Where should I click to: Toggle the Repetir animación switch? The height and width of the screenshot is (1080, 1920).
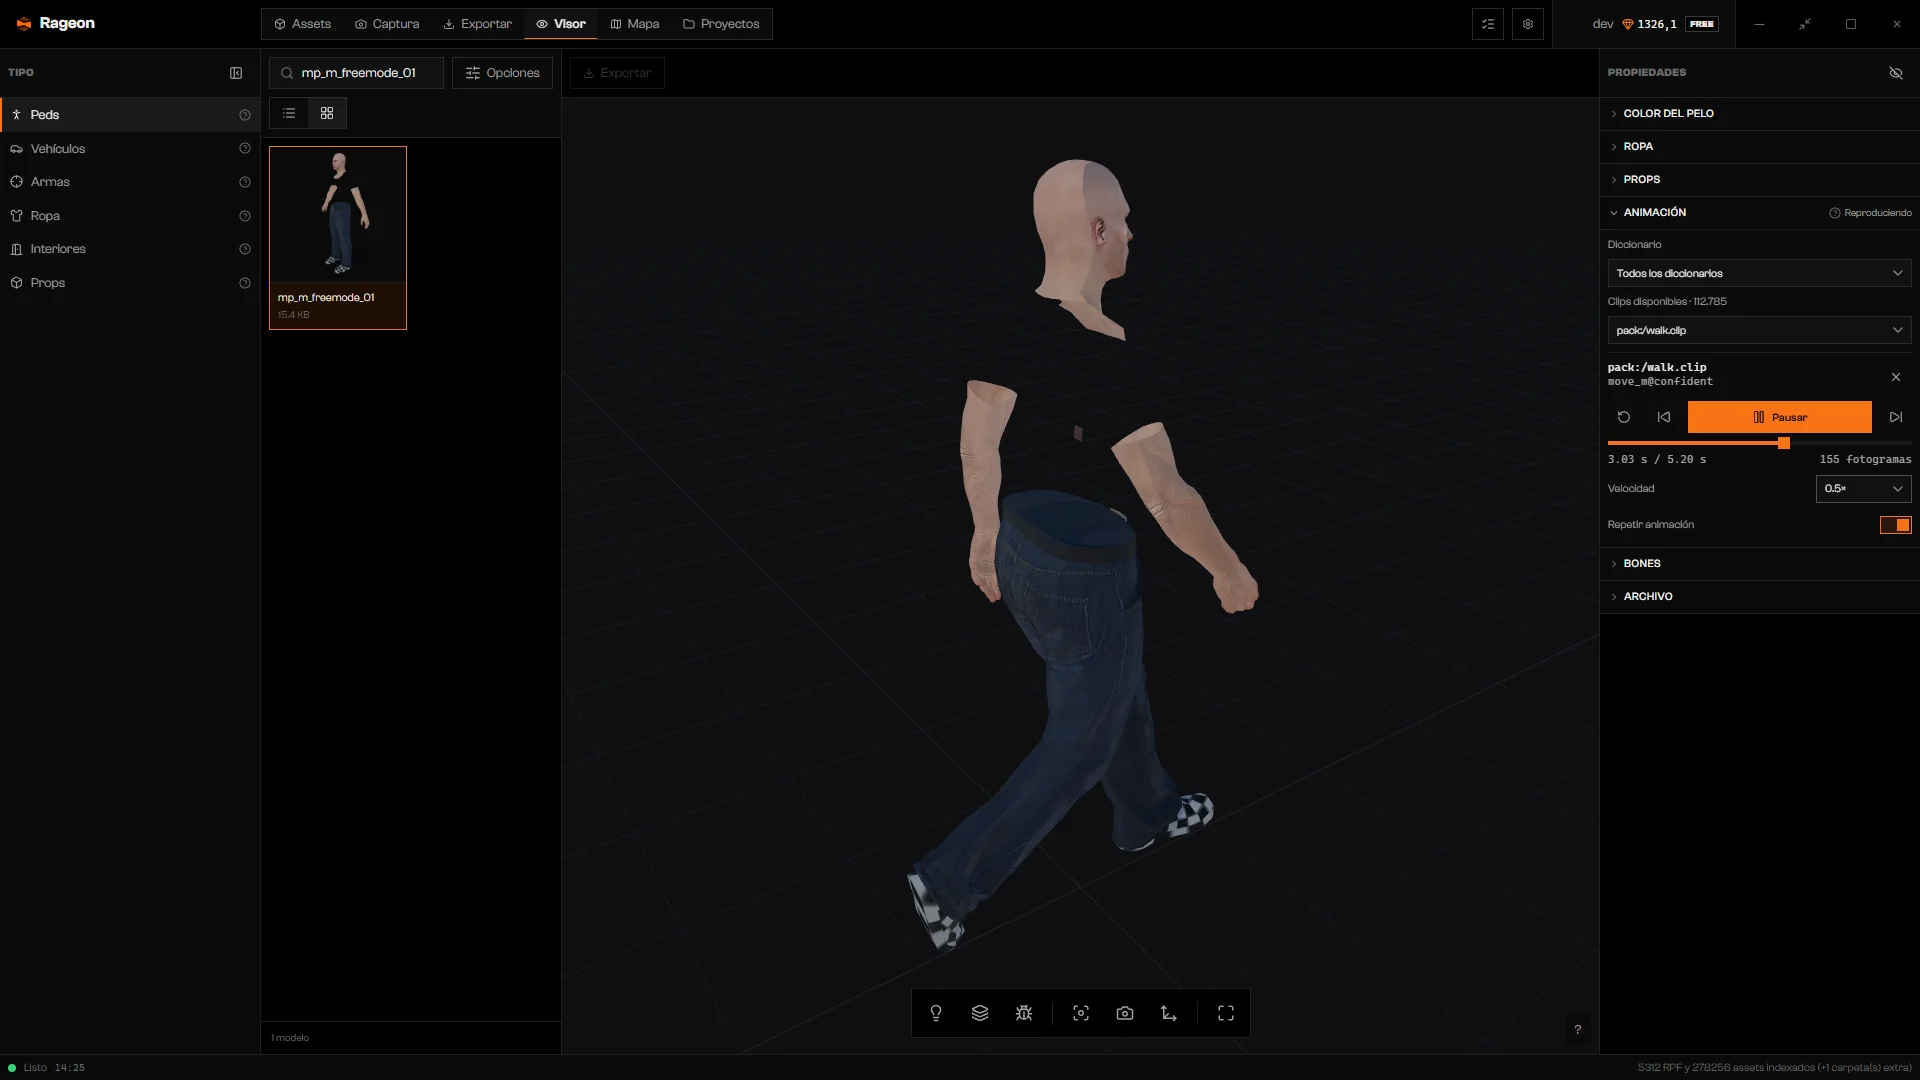tap(1895, 525)
